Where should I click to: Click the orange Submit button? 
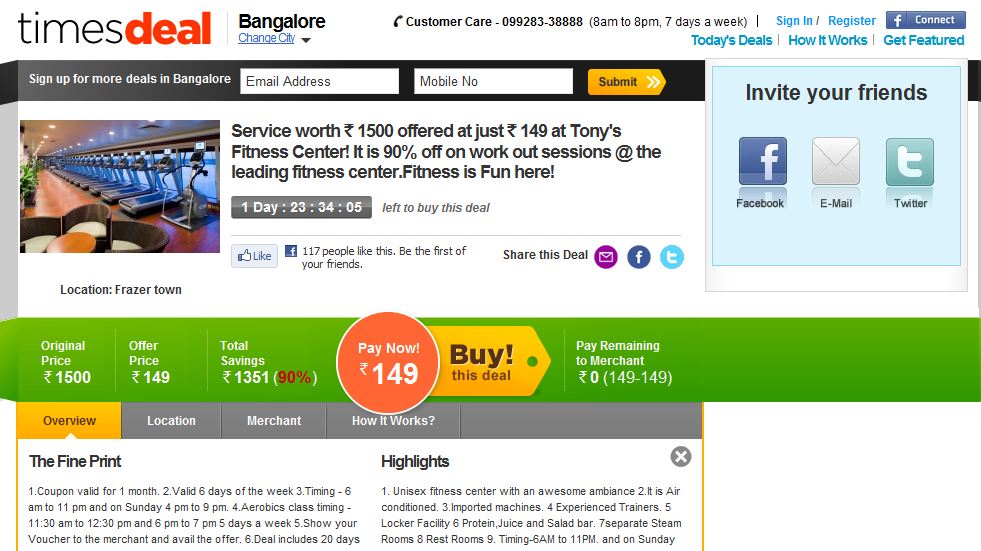(x=626, y=82)
